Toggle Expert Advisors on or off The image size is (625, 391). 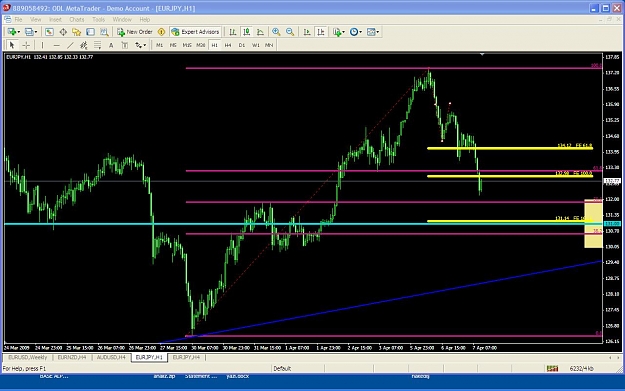click(x=195, y=32)
